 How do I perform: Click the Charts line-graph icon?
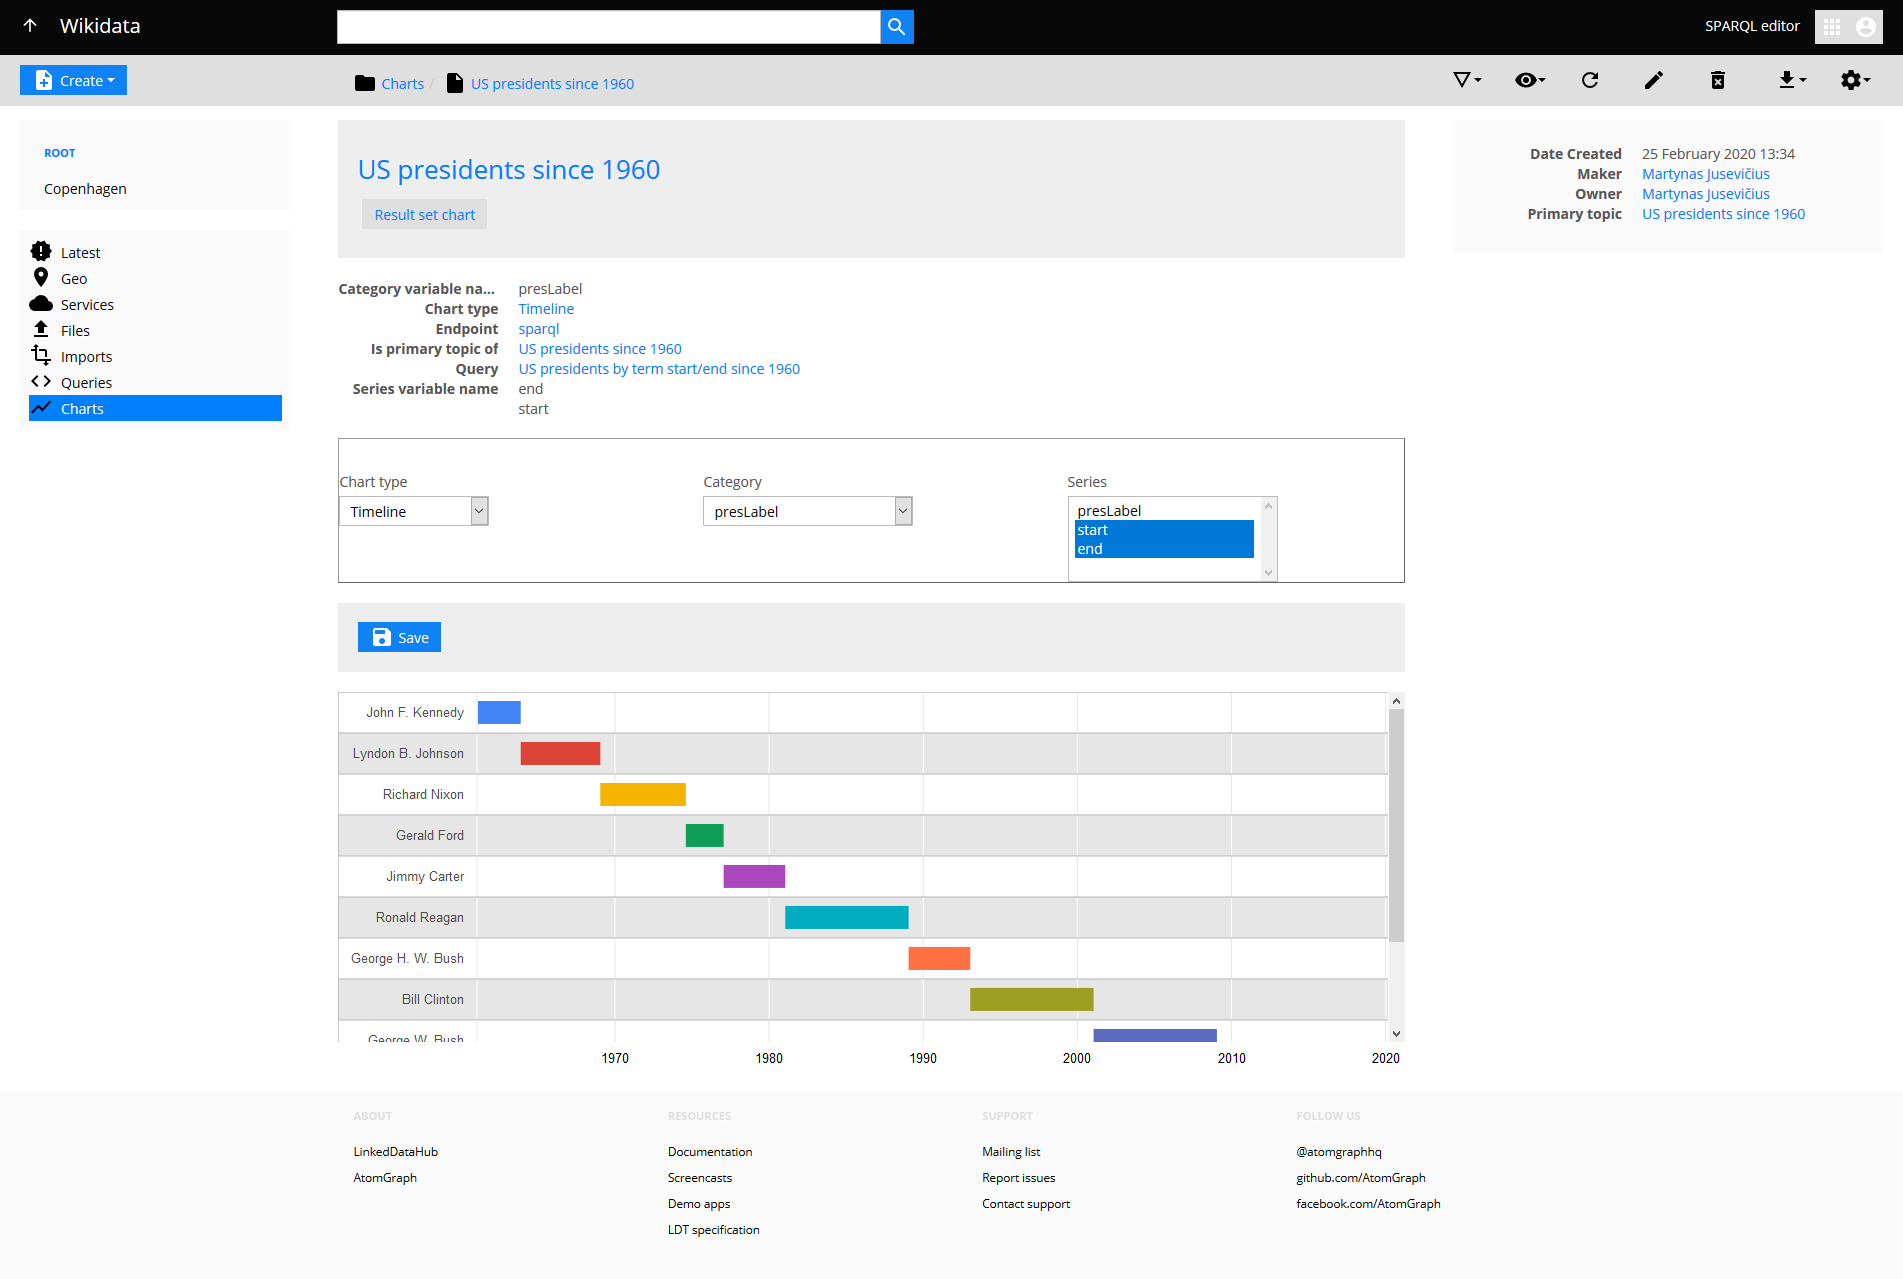pos(41,407)
